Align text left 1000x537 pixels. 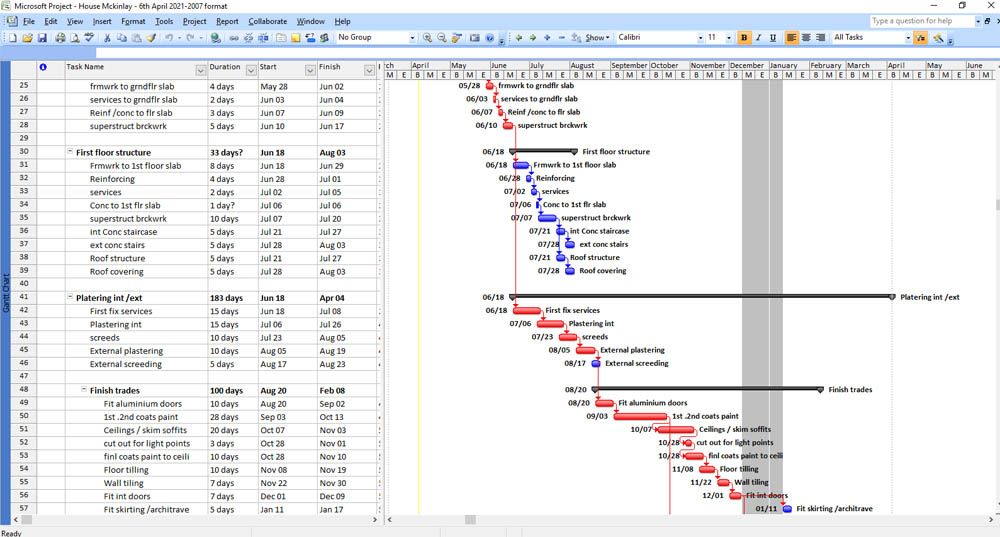tap(791, 38)
